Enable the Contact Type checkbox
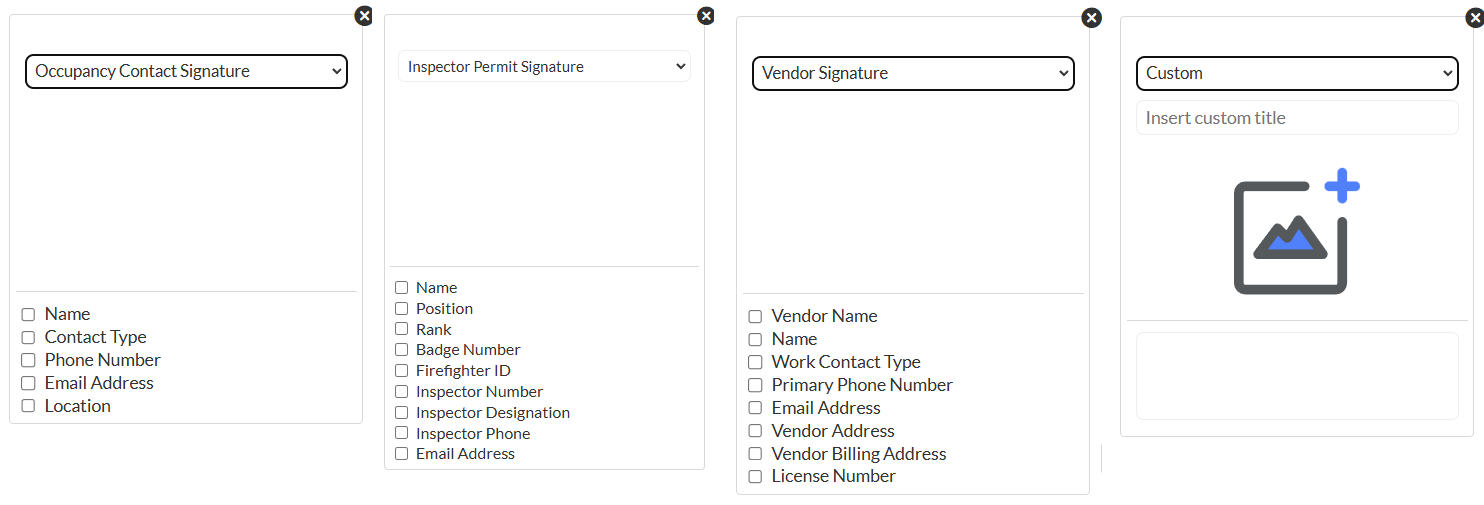The height and width of the screenshot is (505, 1484). [x=28, y=337]
